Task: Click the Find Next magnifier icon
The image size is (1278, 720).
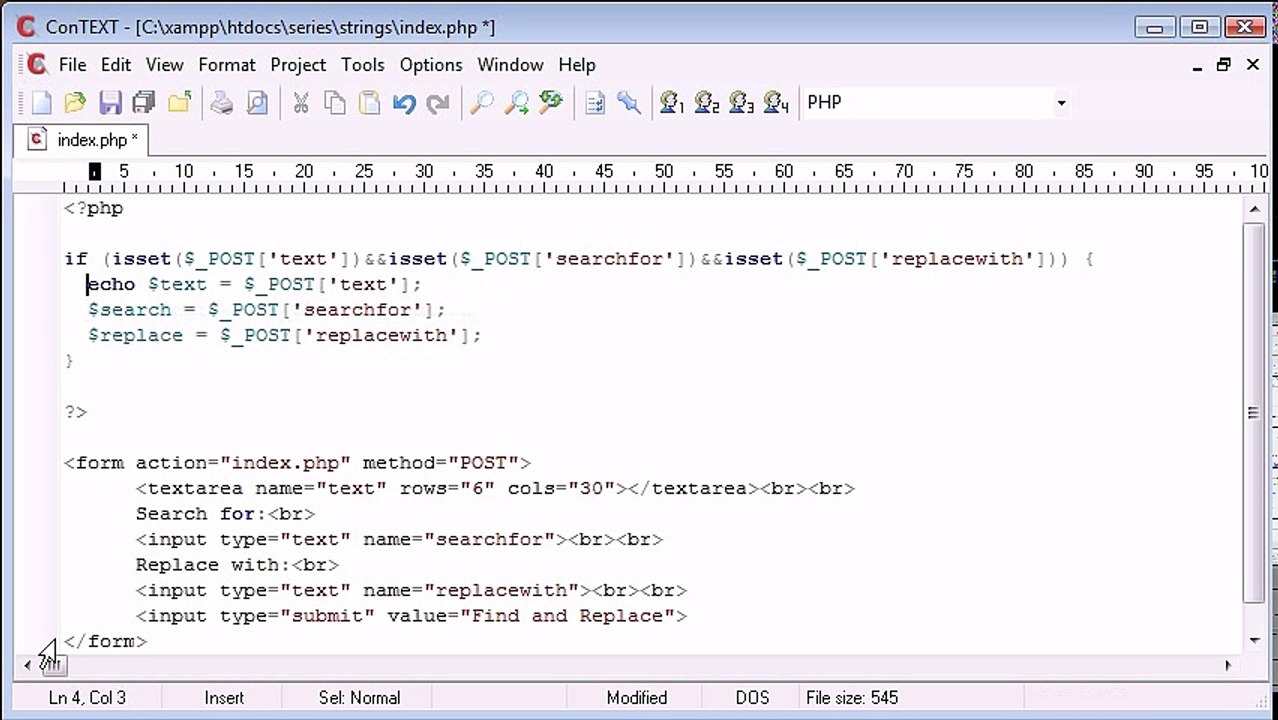Action: pyautogui.click(x=516, y=102)
